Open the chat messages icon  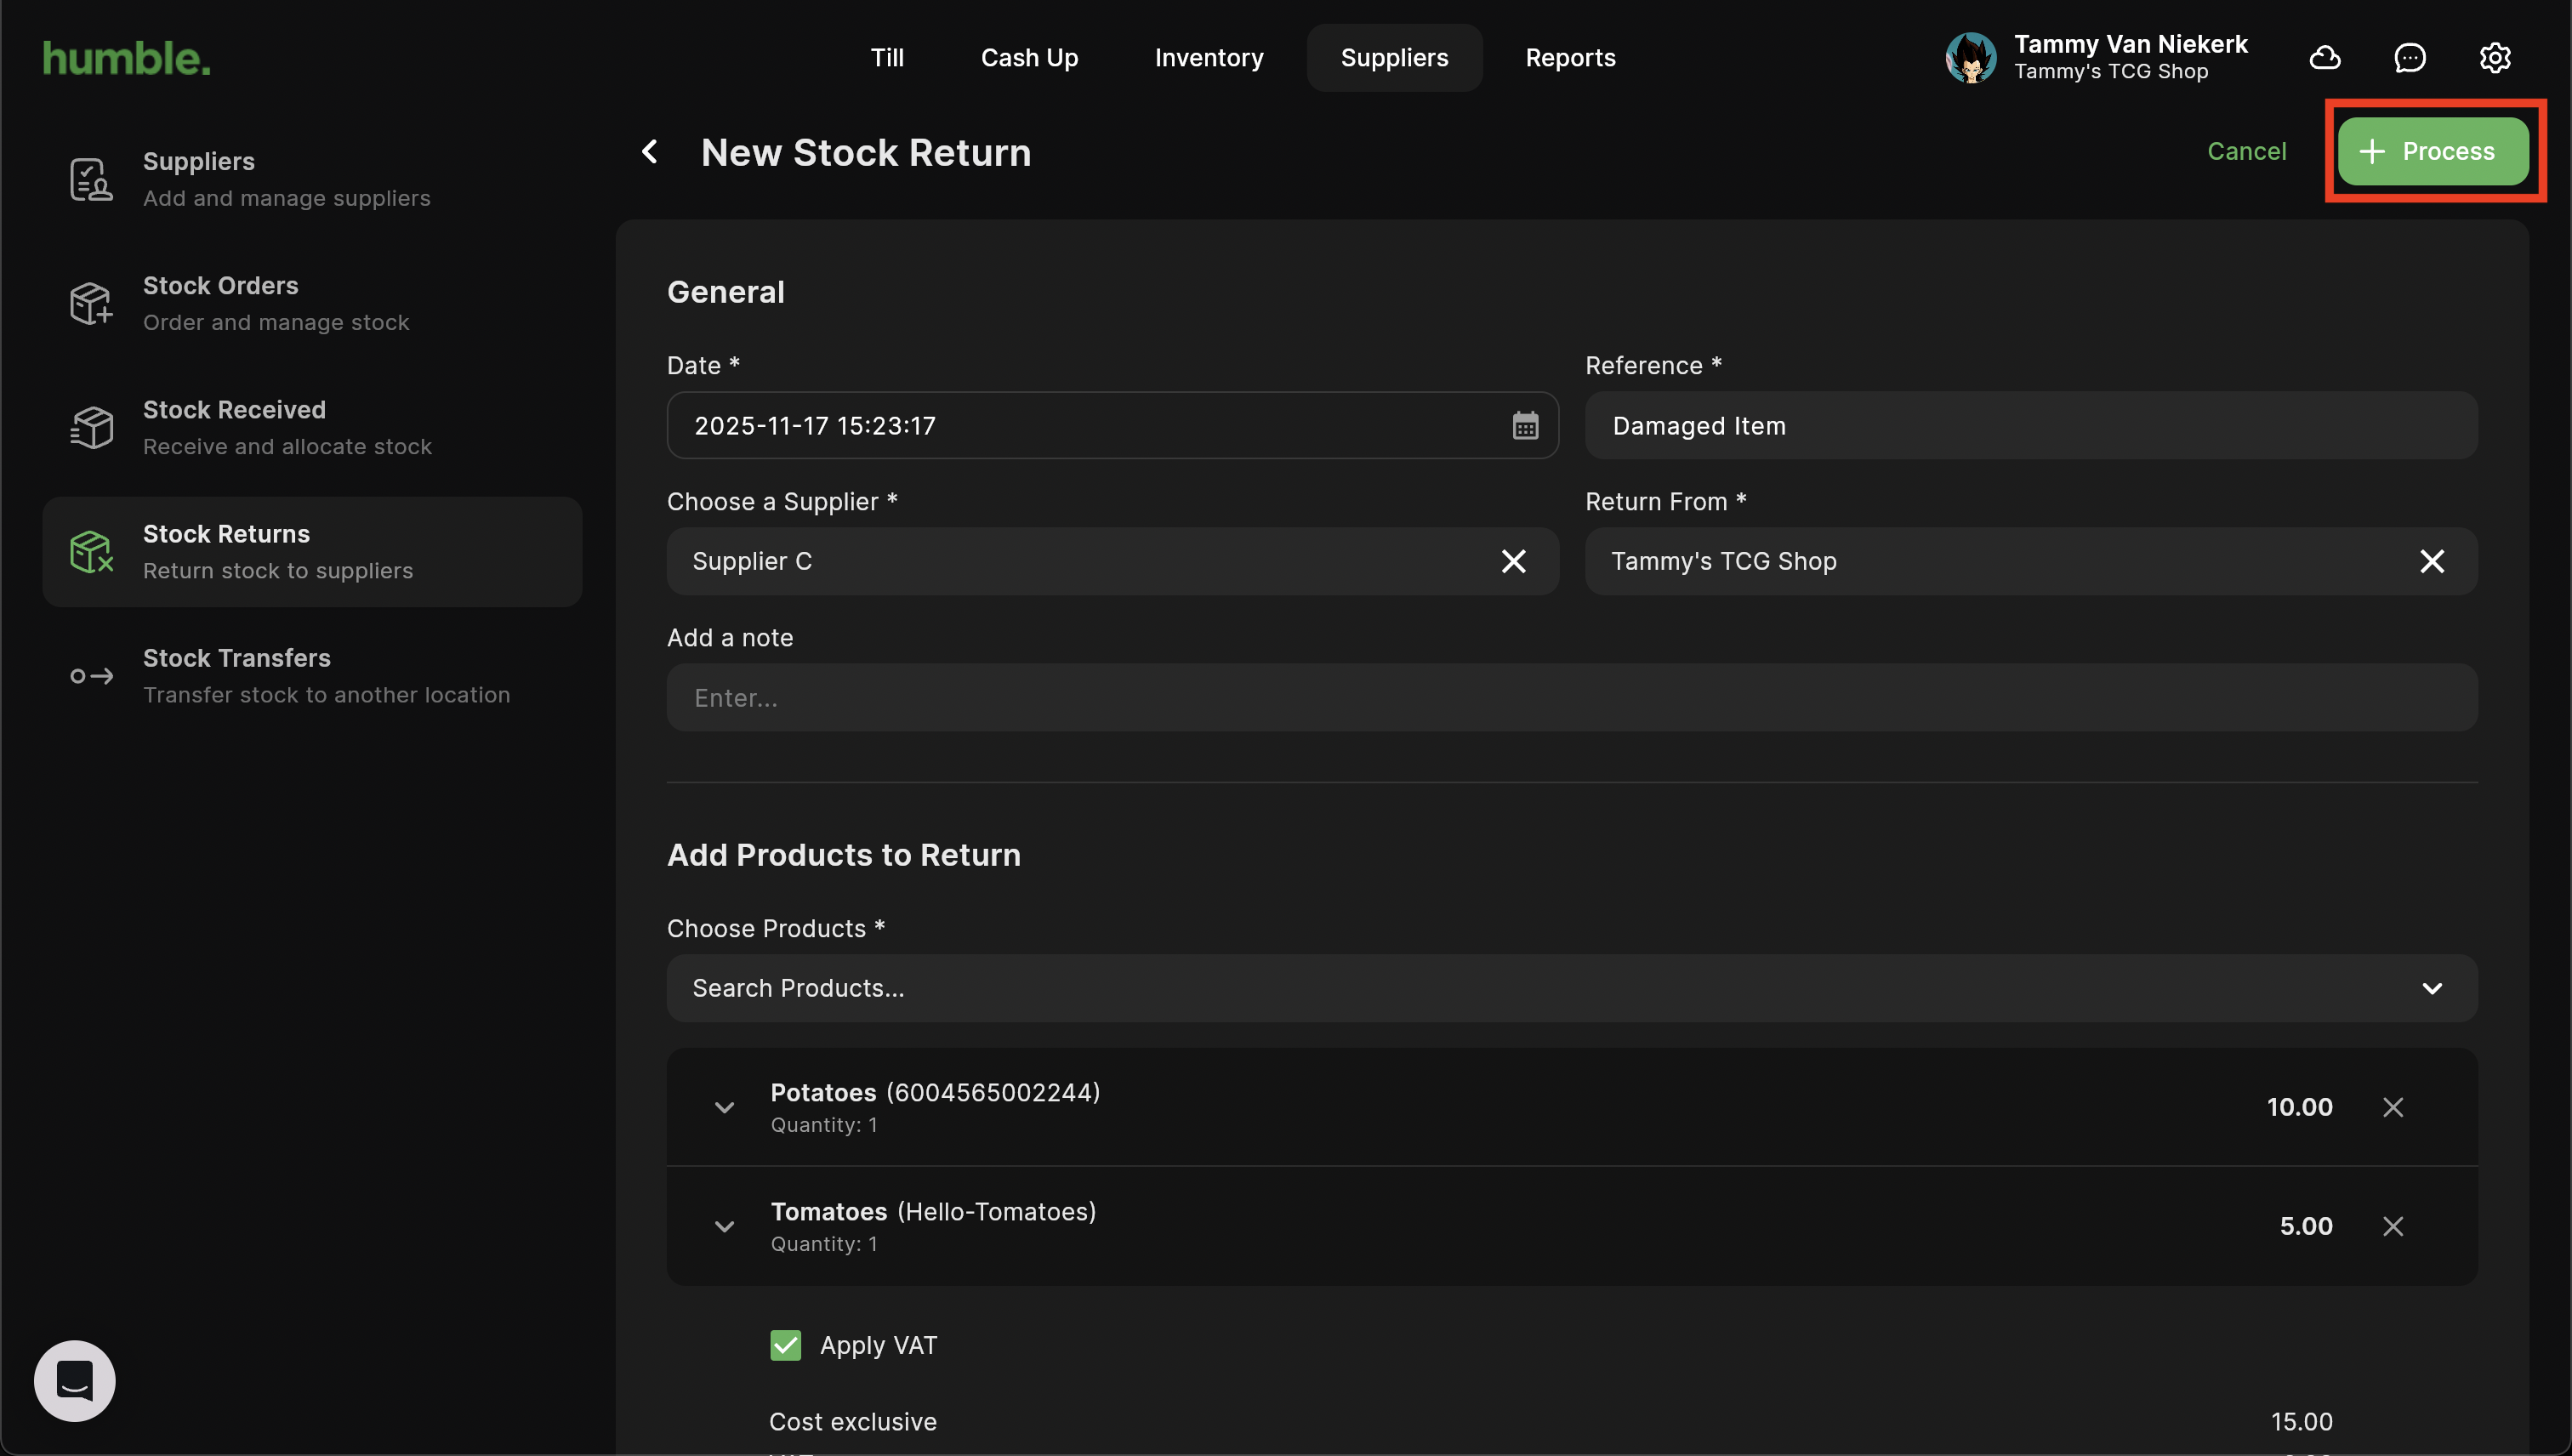click(2409, 58)
